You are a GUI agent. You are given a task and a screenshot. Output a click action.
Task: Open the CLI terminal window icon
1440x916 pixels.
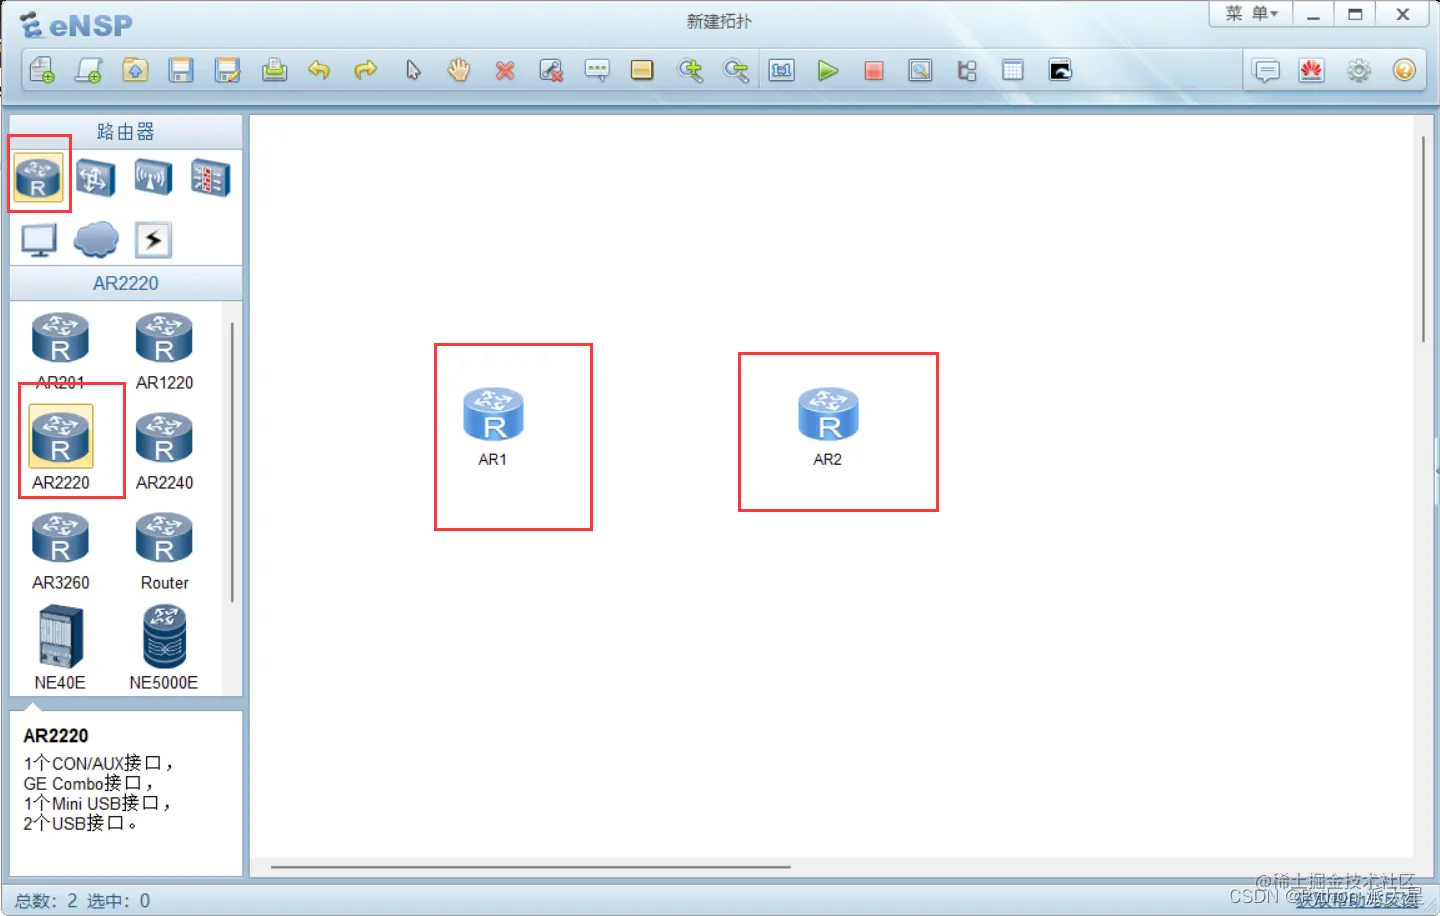(x=1060, y=70)
